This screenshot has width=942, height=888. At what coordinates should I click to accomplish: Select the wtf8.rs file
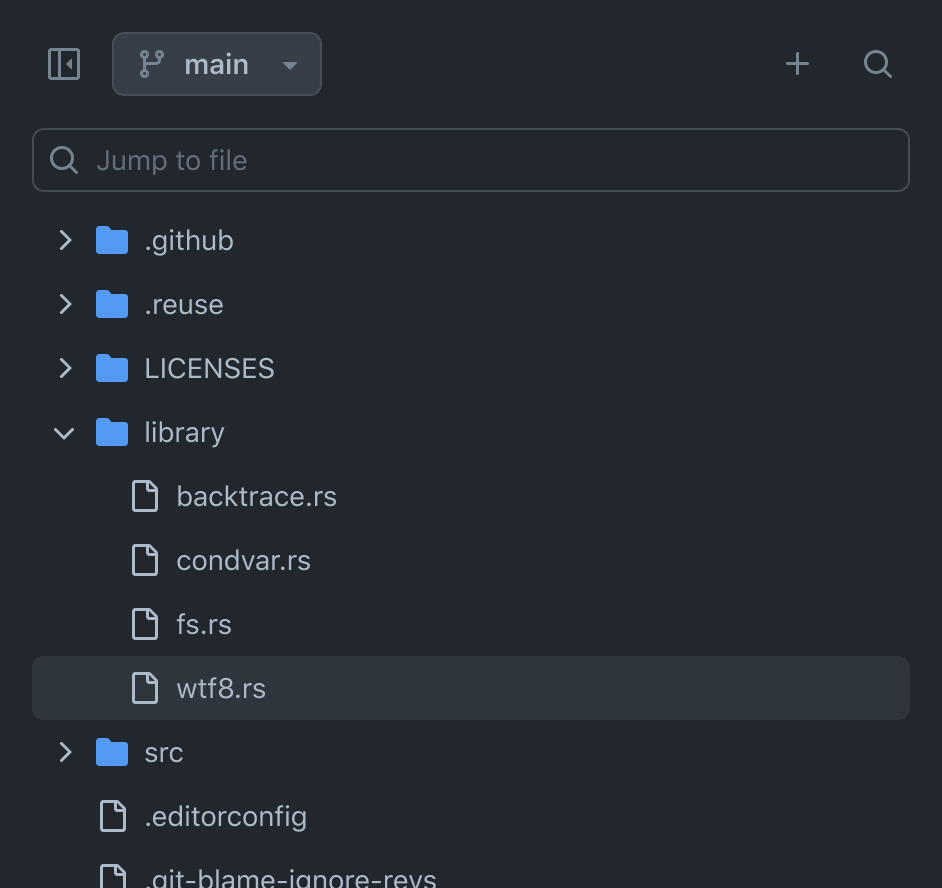pos(221,688)
